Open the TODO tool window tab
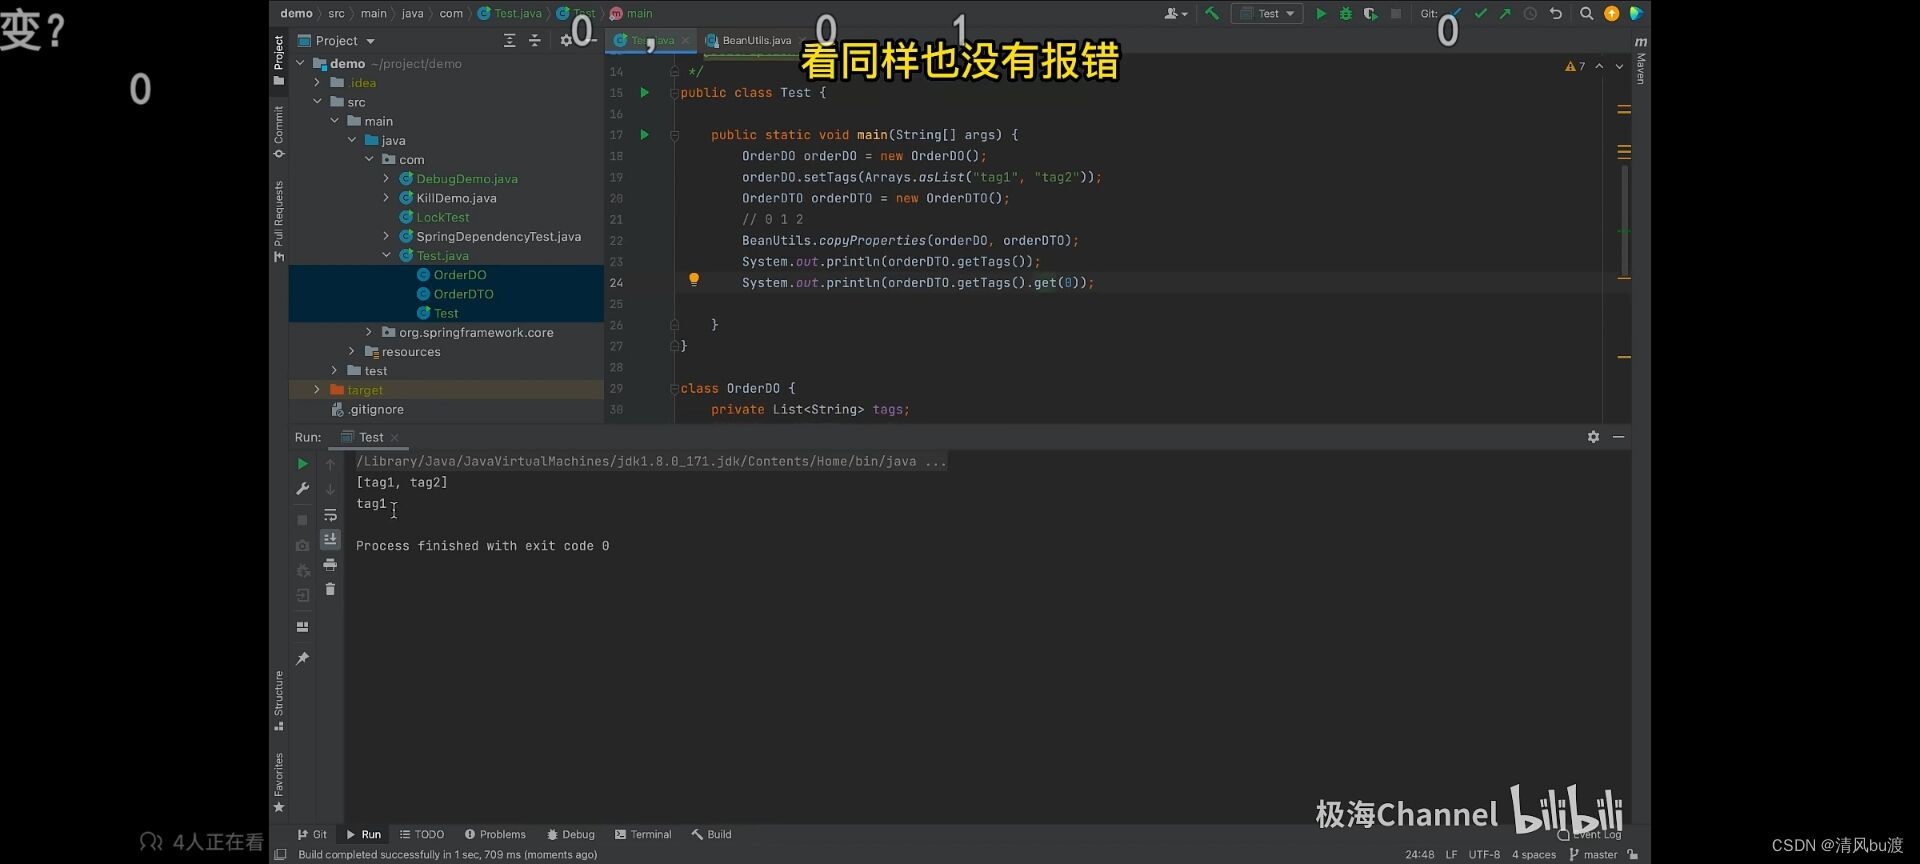Viewport: 1920px width, 864px height. [x=422, y=835]
